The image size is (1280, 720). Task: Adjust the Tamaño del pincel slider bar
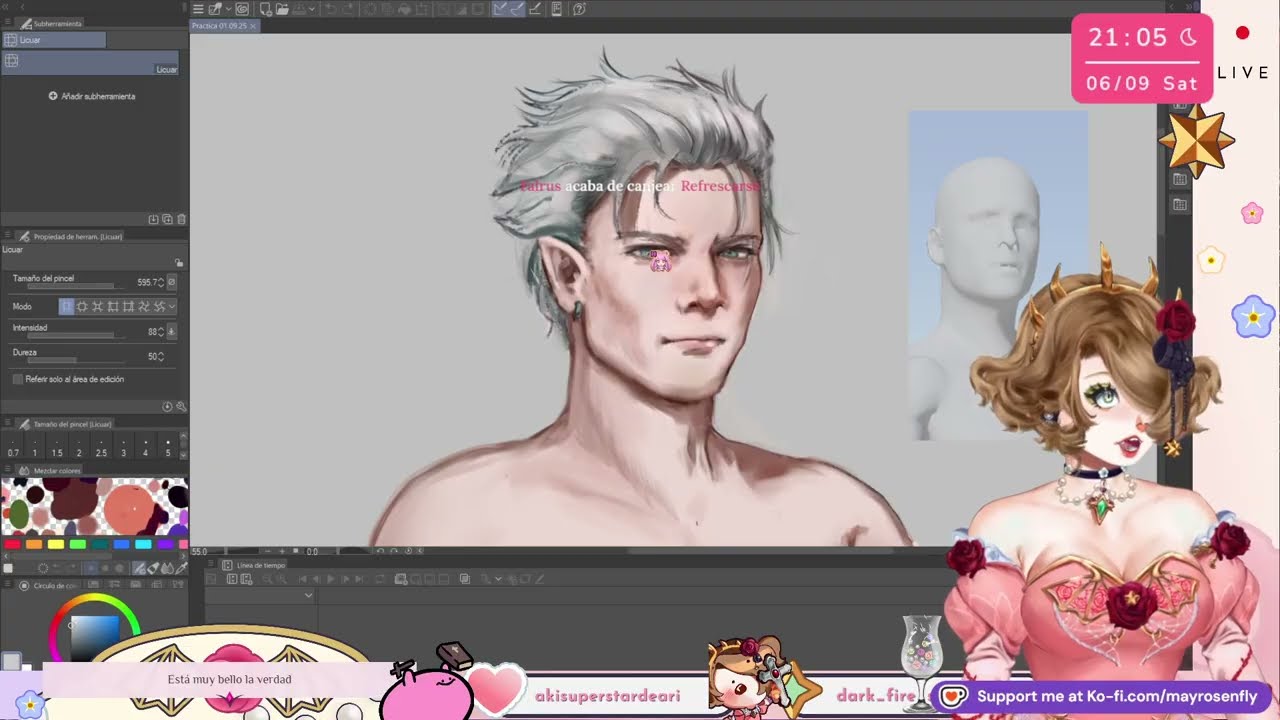coord(76,286)
